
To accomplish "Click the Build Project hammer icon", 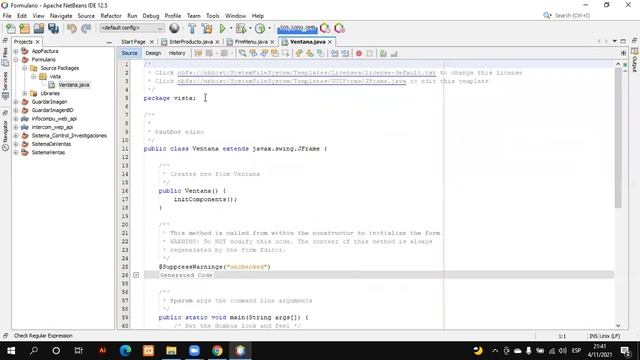I will coord(192,28).
